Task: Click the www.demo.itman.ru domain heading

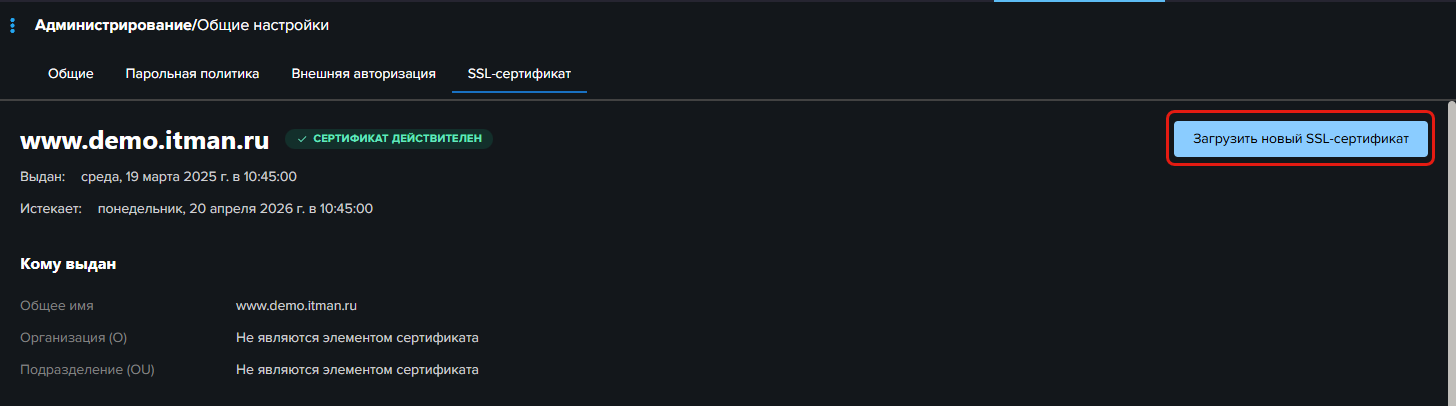Action: [145, 140]
